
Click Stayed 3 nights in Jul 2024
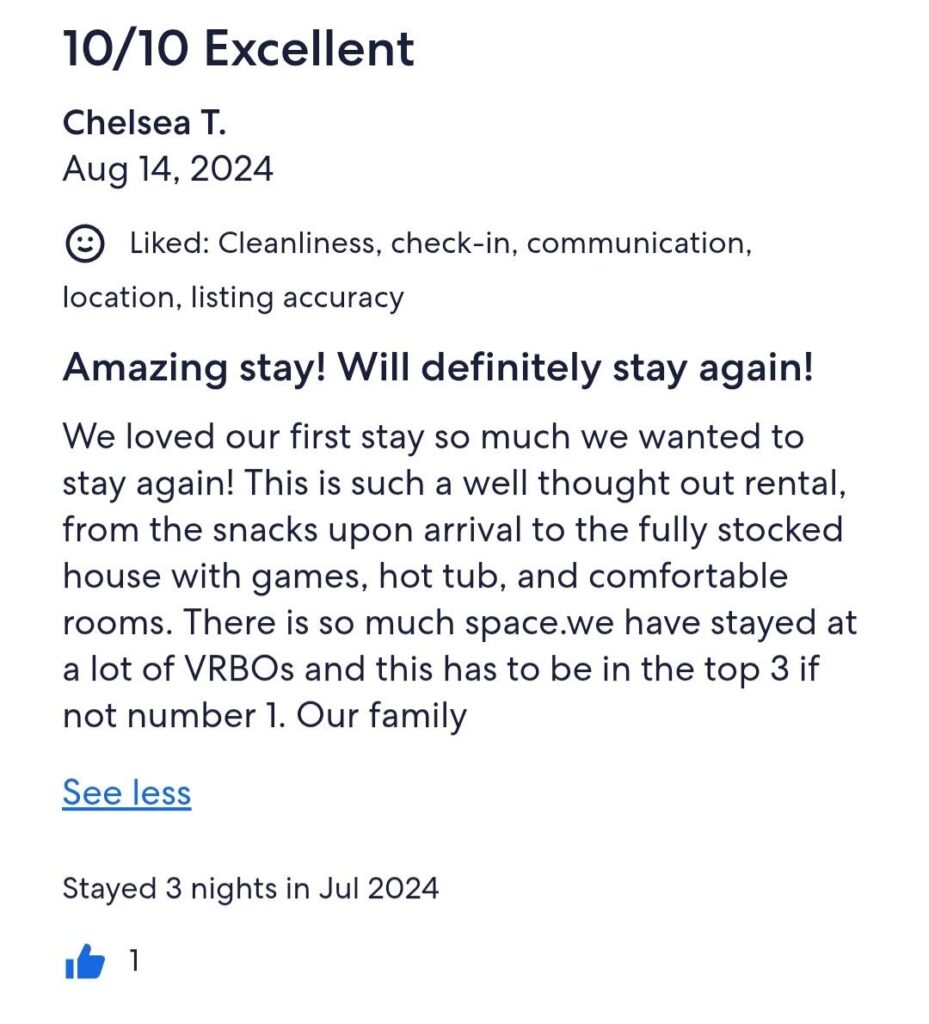[x=250, y=888]
